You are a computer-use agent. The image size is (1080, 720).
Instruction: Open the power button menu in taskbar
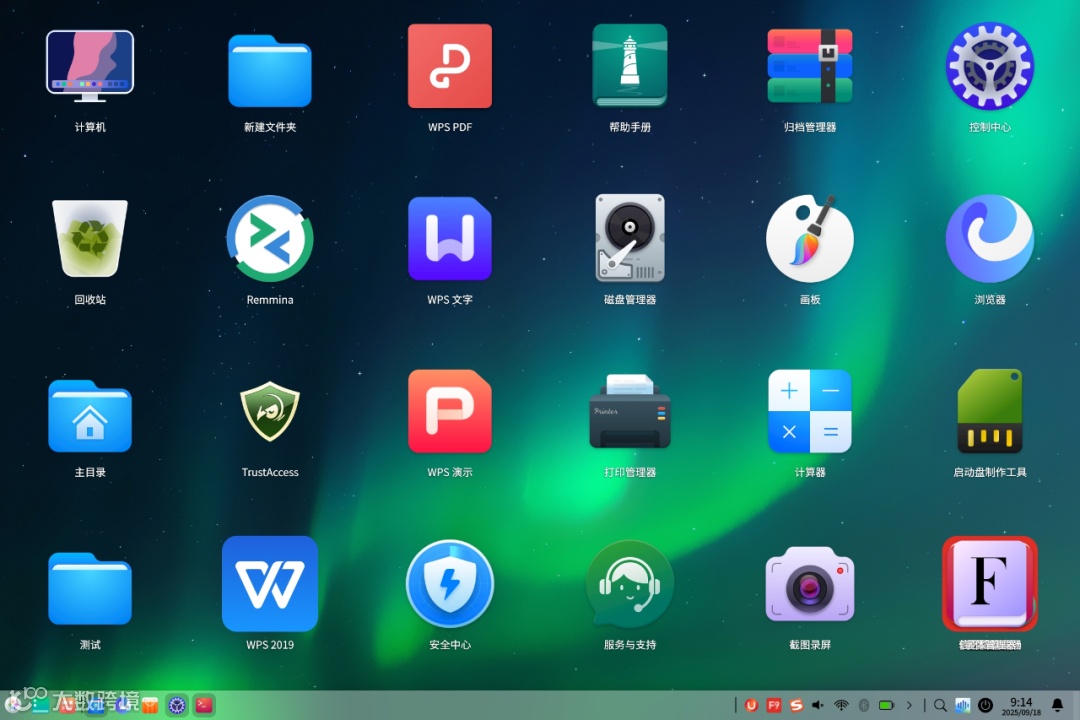coord(986,705)
